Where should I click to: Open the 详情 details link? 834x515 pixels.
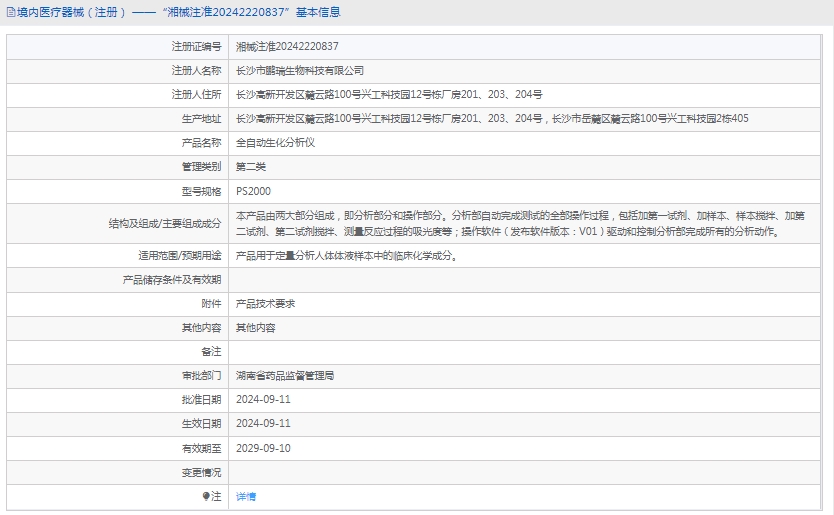[x=246, y=496]
